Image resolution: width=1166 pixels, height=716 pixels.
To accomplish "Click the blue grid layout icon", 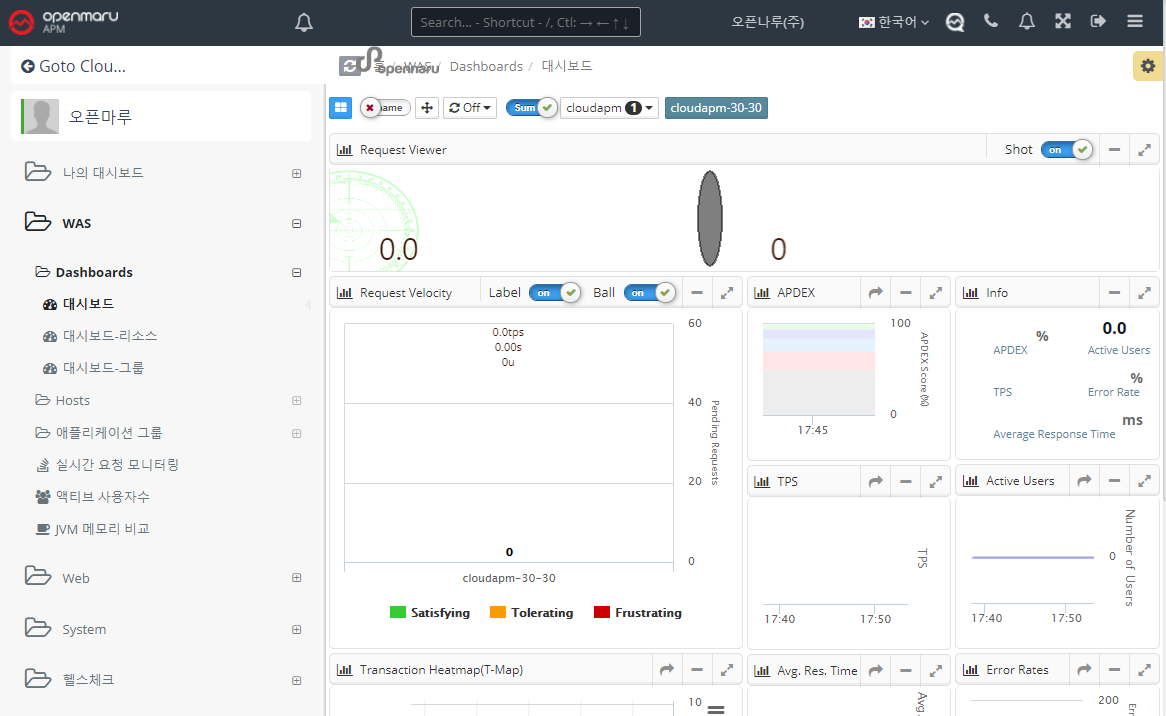I will pos(340,108).
